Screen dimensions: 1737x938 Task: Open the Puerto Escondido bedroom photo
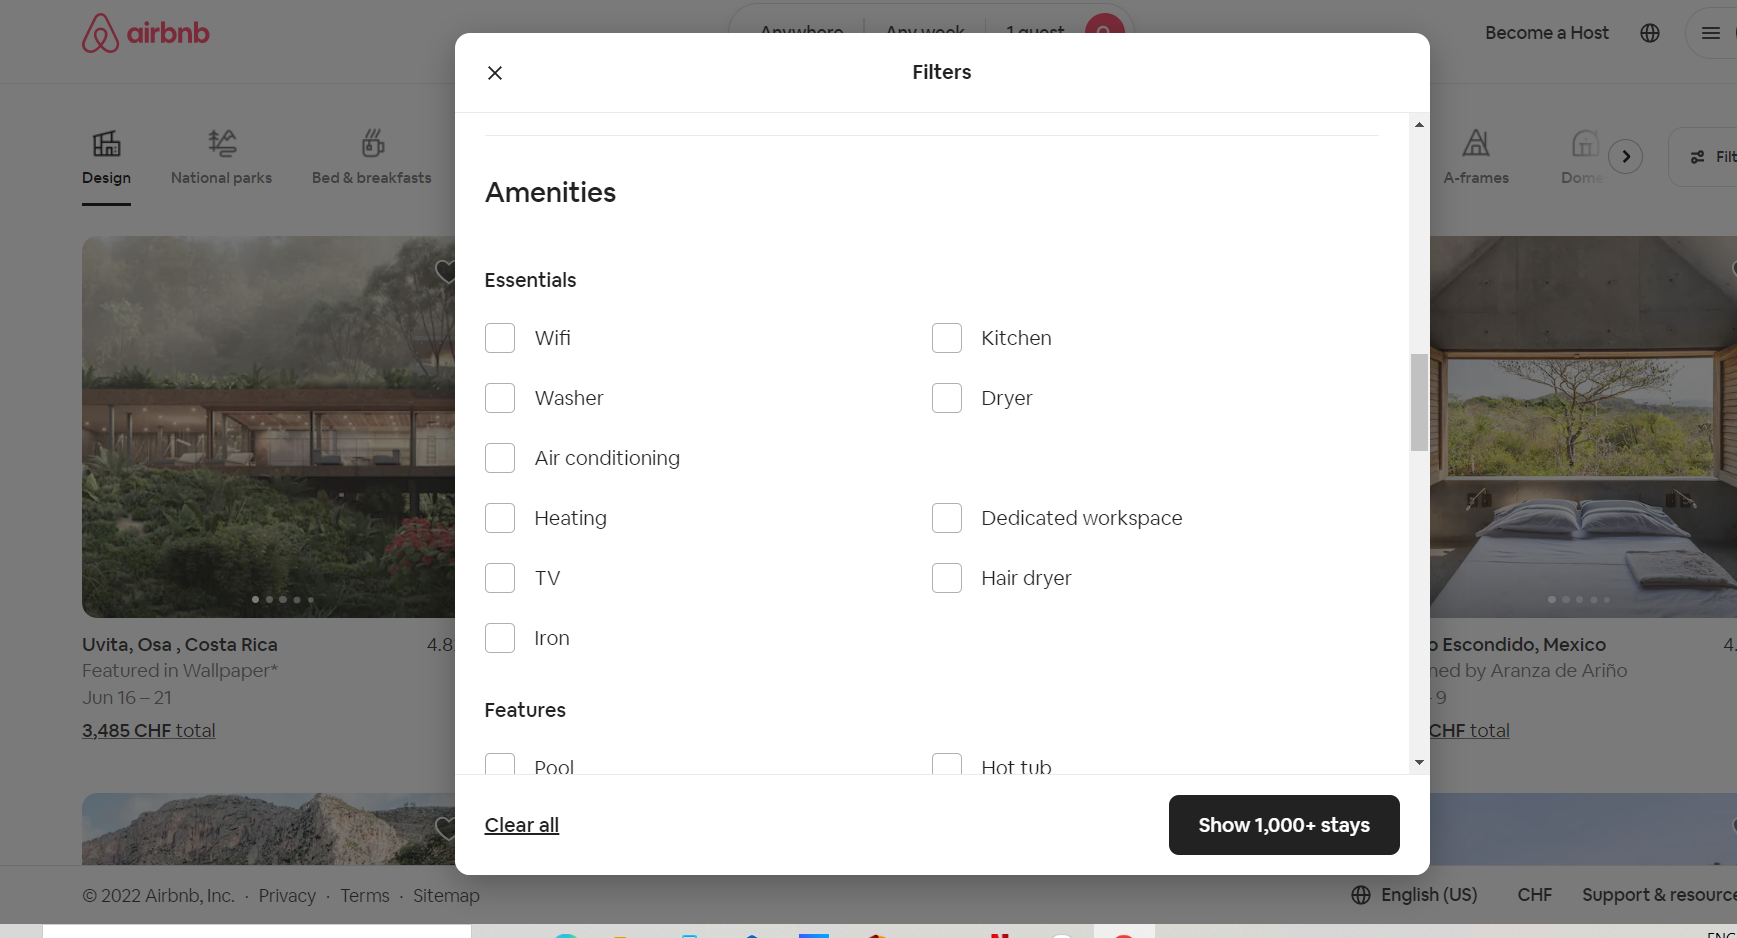(1583, 427)
